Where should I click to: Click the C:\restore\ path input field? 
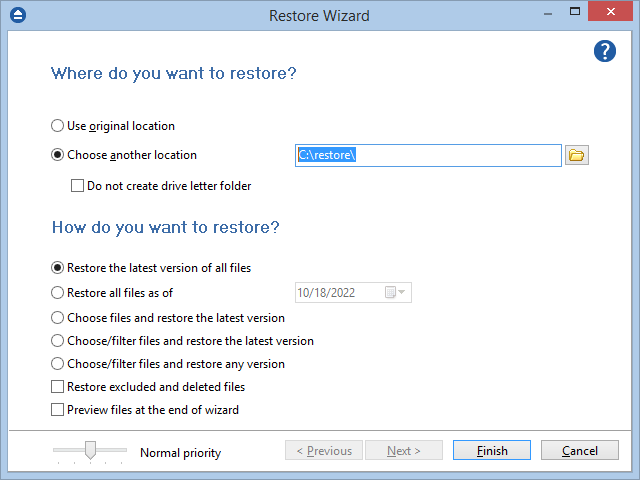[x=428, y=155]
